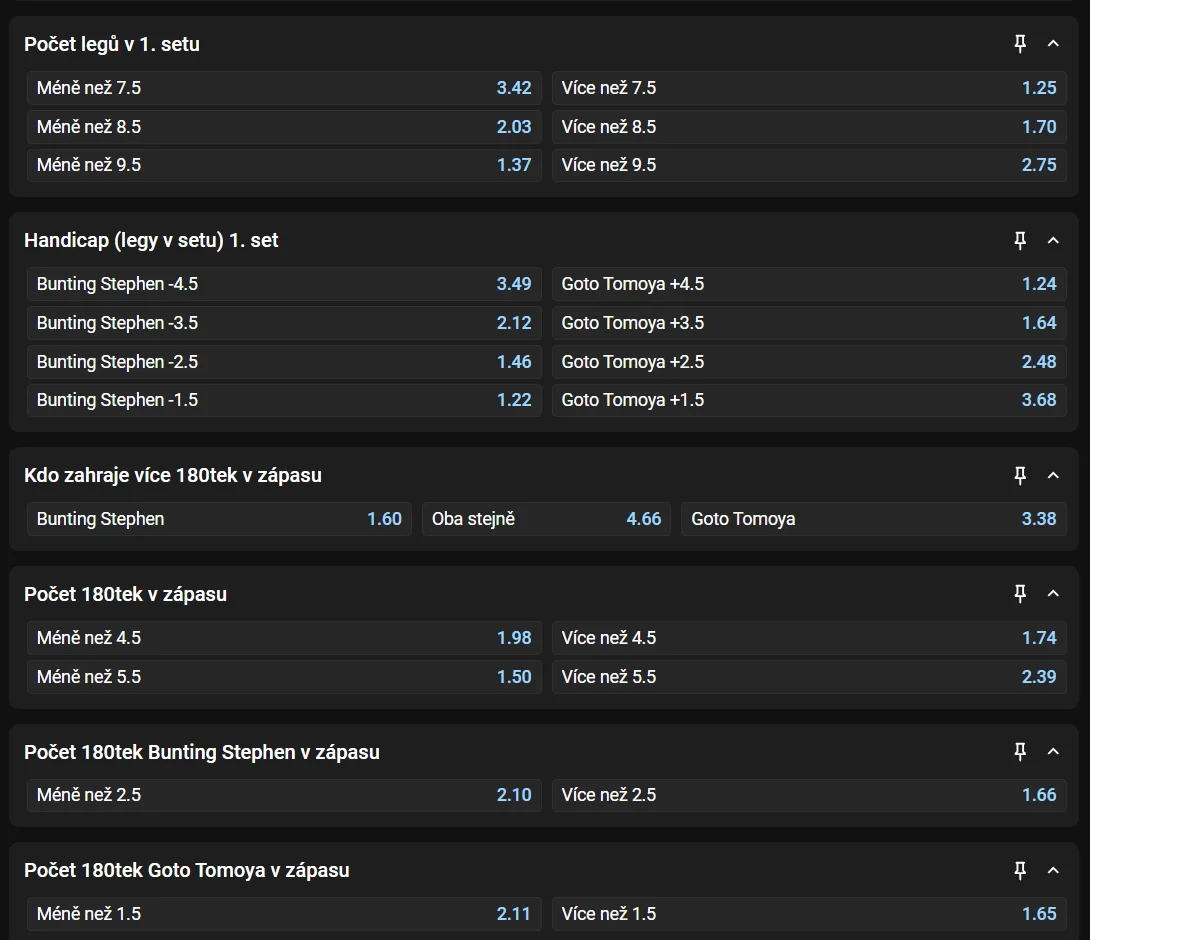Collapse Počet 180tek Goto Tomoya section
This screenshot has width=1201, height=940.
click(1053, 871)
